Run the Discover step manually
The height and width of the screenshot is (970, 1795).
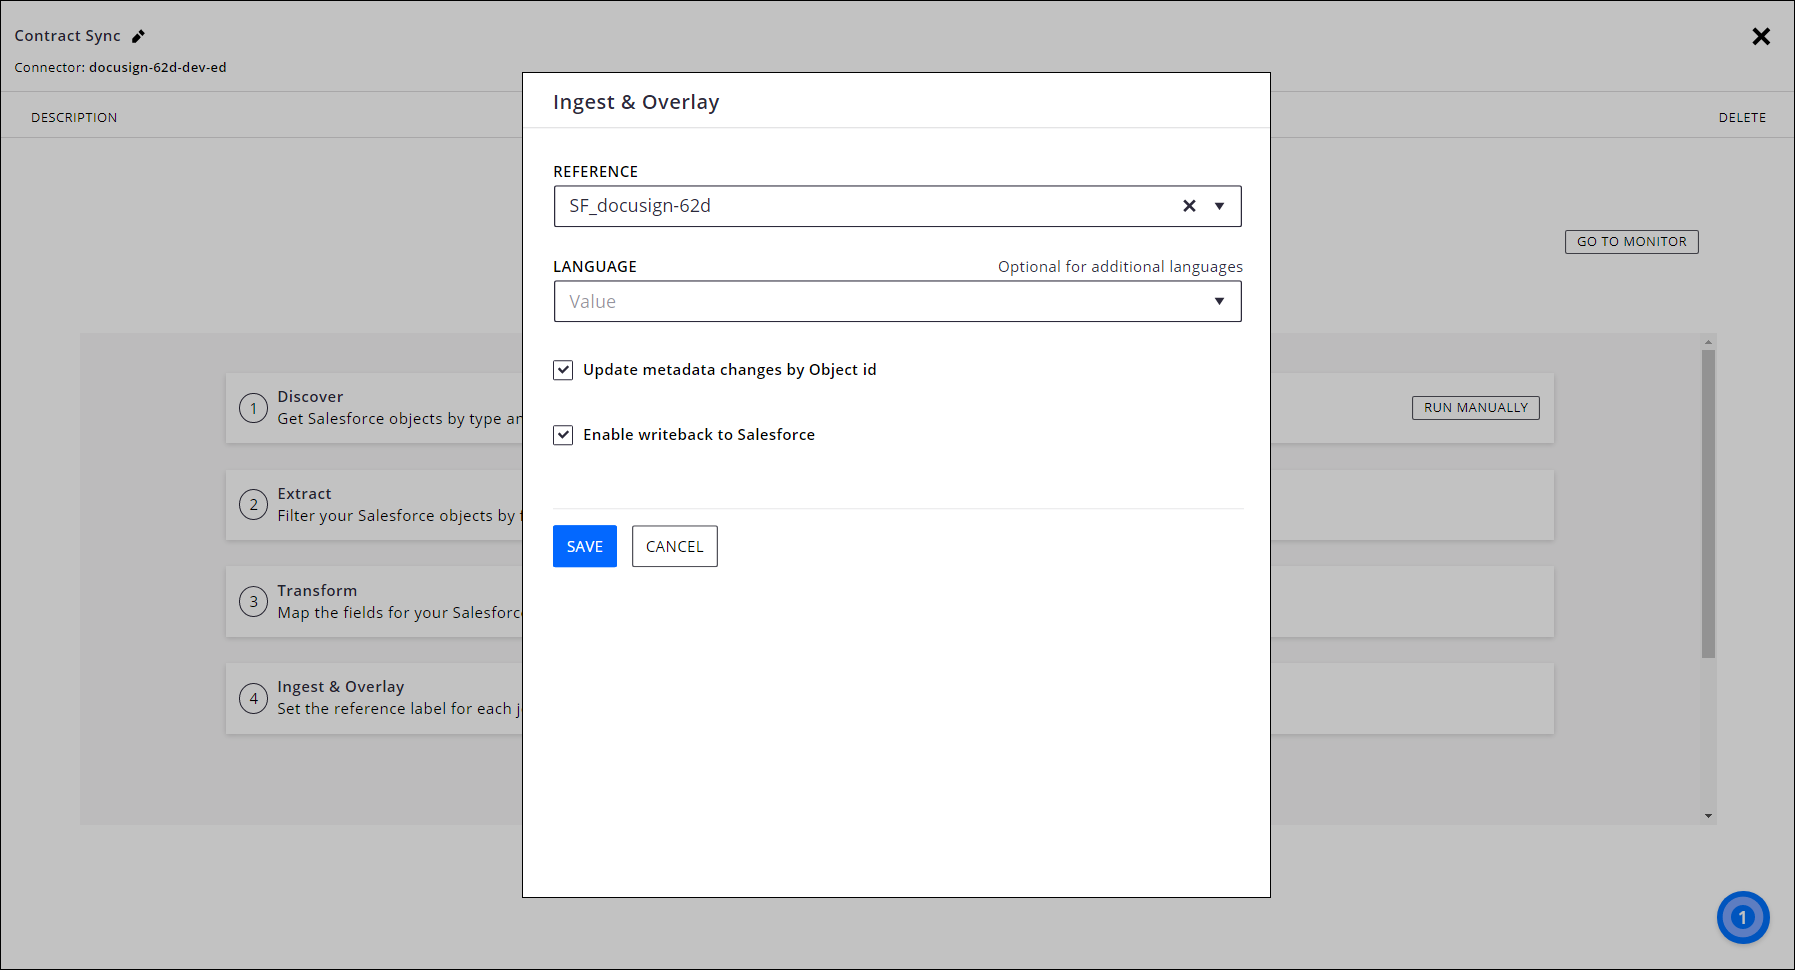pyautogui.click(x=1476, y=408)
